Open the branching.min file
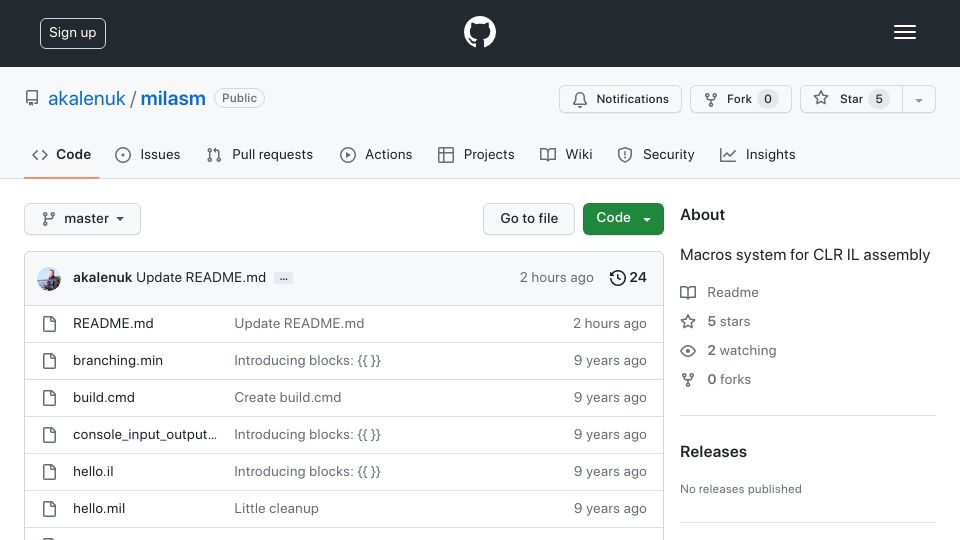The width and height of the screenshot is (960, 540). tap(118, 361)
